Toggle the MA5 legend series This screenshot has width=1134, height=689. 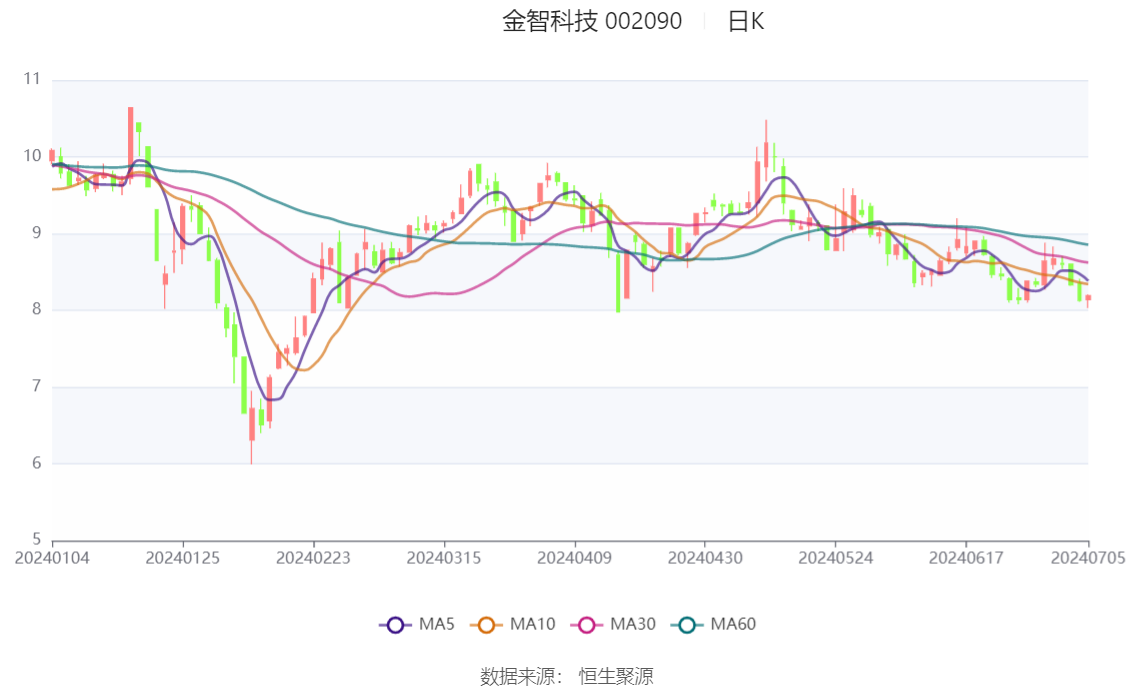point(417,625)
